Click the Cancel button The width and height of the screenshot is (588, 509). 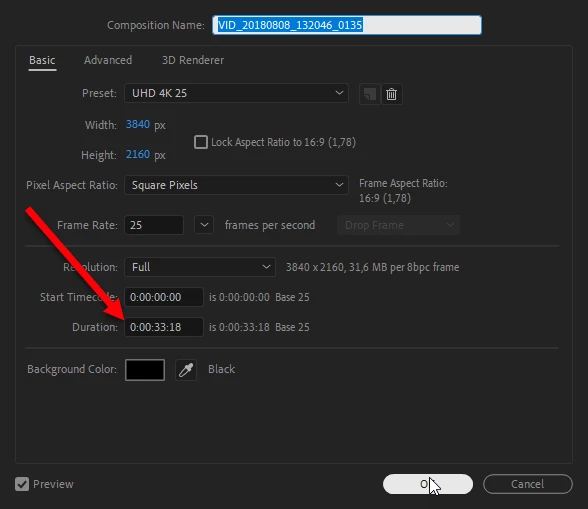coord(528,484)
